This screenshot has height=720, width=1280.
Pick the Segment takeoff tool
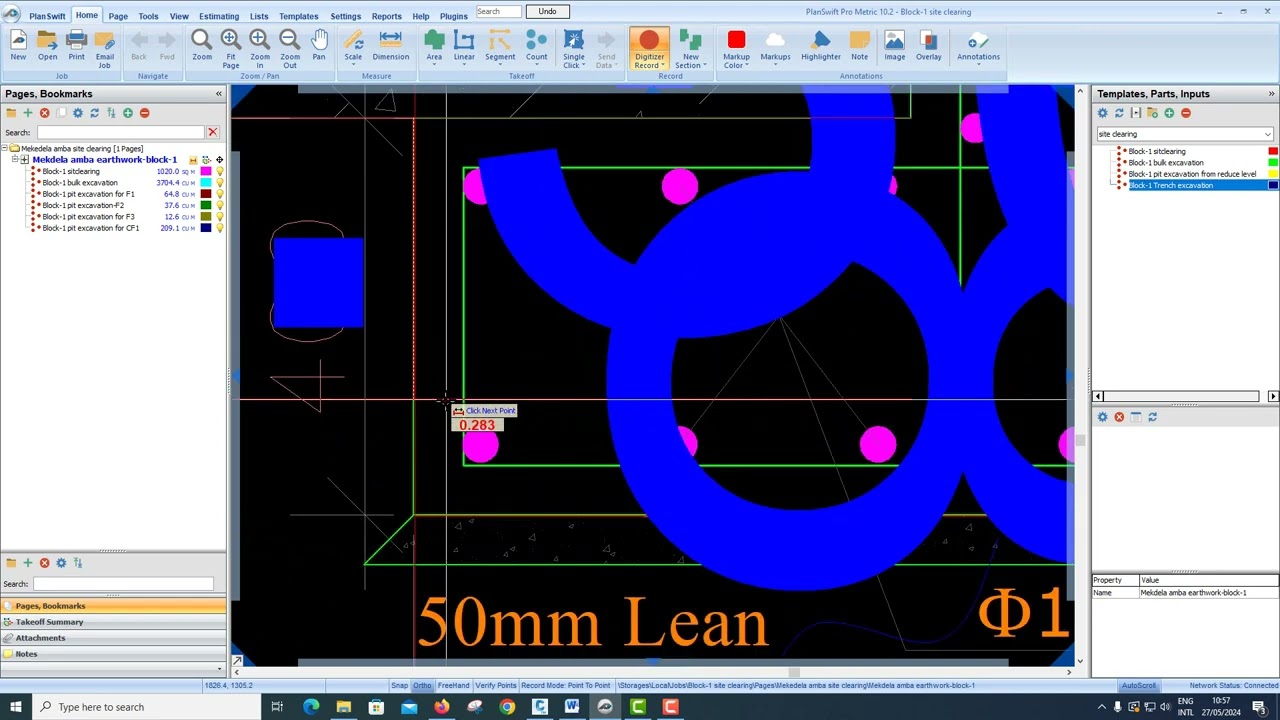500,45
